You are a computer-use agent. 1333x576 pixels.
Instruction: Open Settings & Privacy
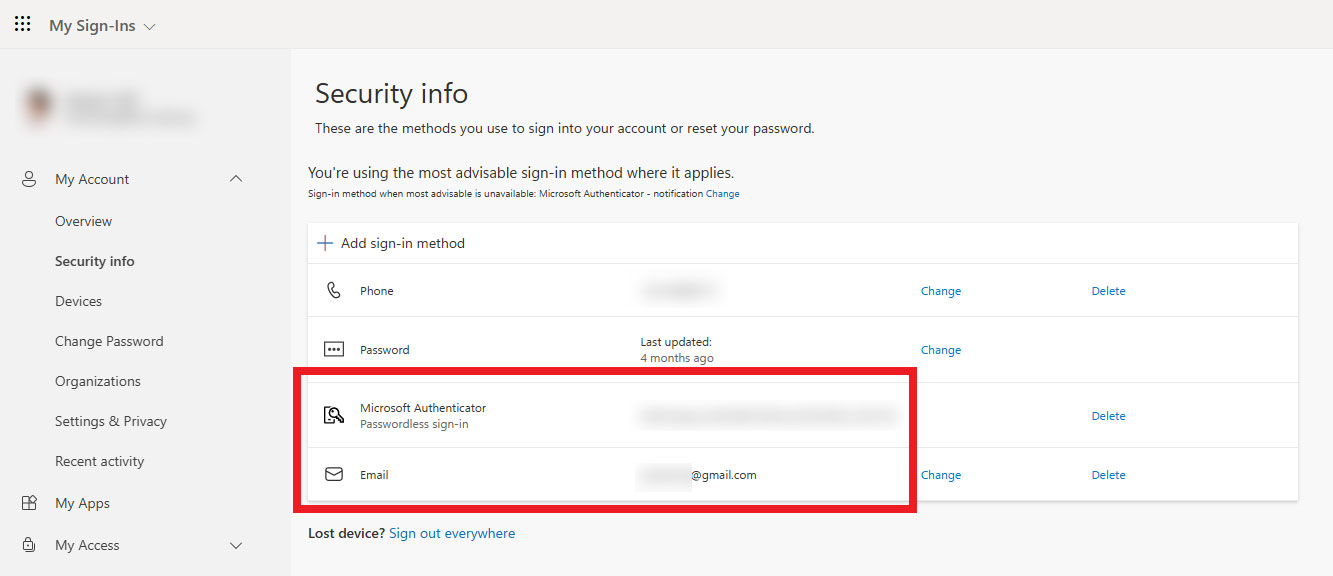(x=110, y=420)
